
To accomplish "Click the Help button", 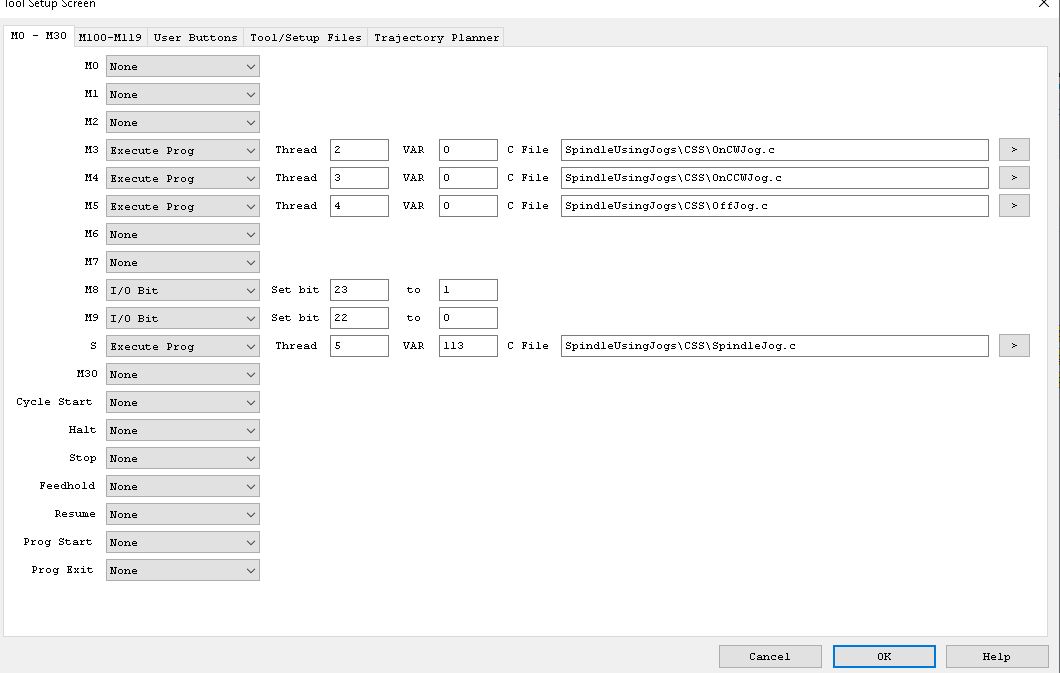I will pyautogui.click(x=996, y=657).
